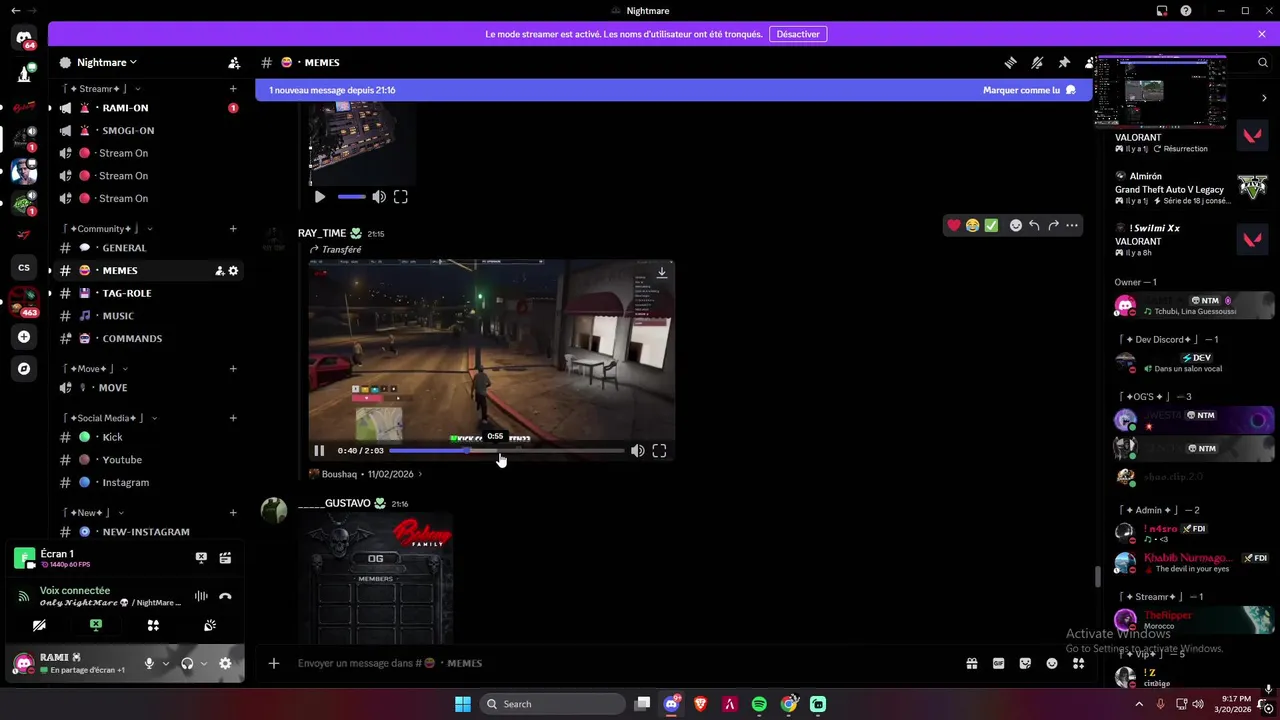Pause the GTA video playback
Viewport: 1280px width, 720px height.
pos(319,451)
